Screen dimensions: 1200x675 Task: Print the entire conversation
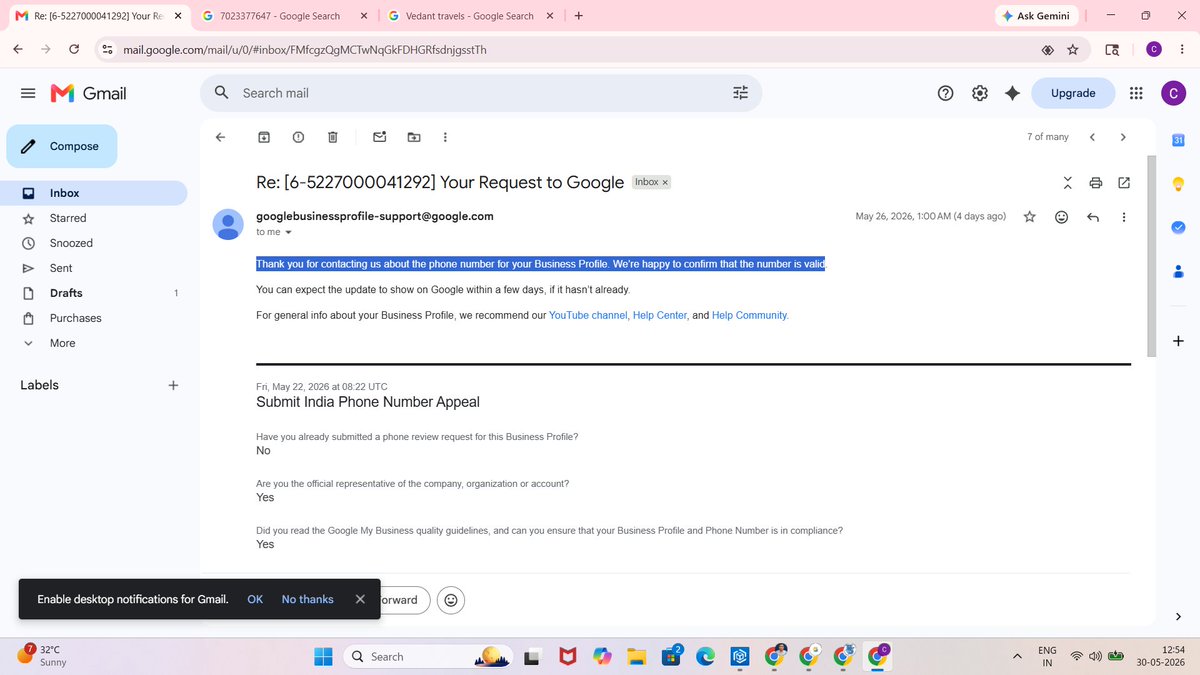pos(1096,182)
